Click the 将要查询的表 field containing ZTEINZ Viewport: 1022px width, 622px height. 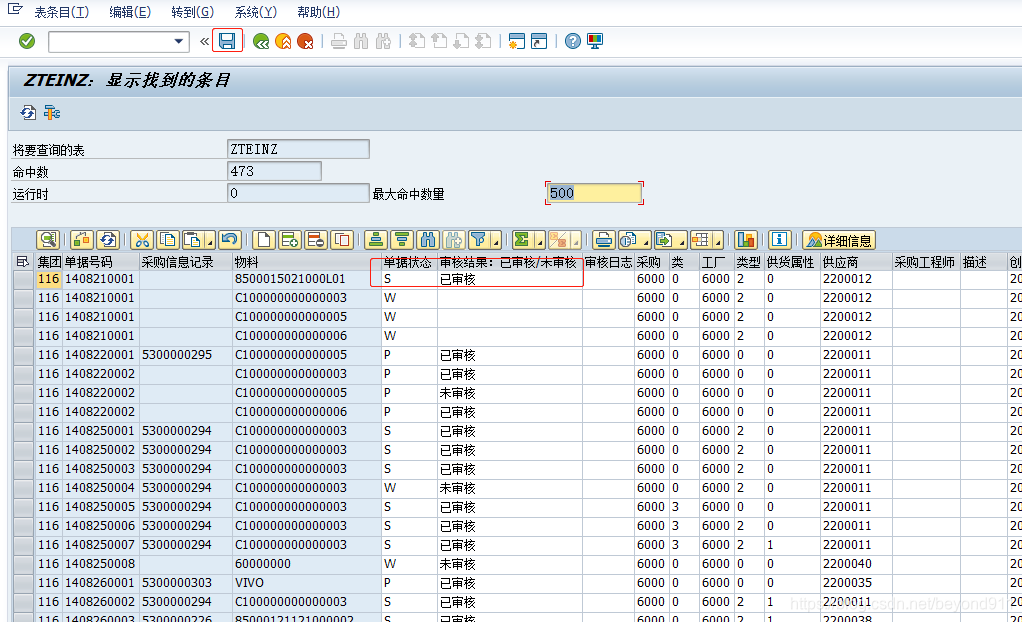pos(299,149)
